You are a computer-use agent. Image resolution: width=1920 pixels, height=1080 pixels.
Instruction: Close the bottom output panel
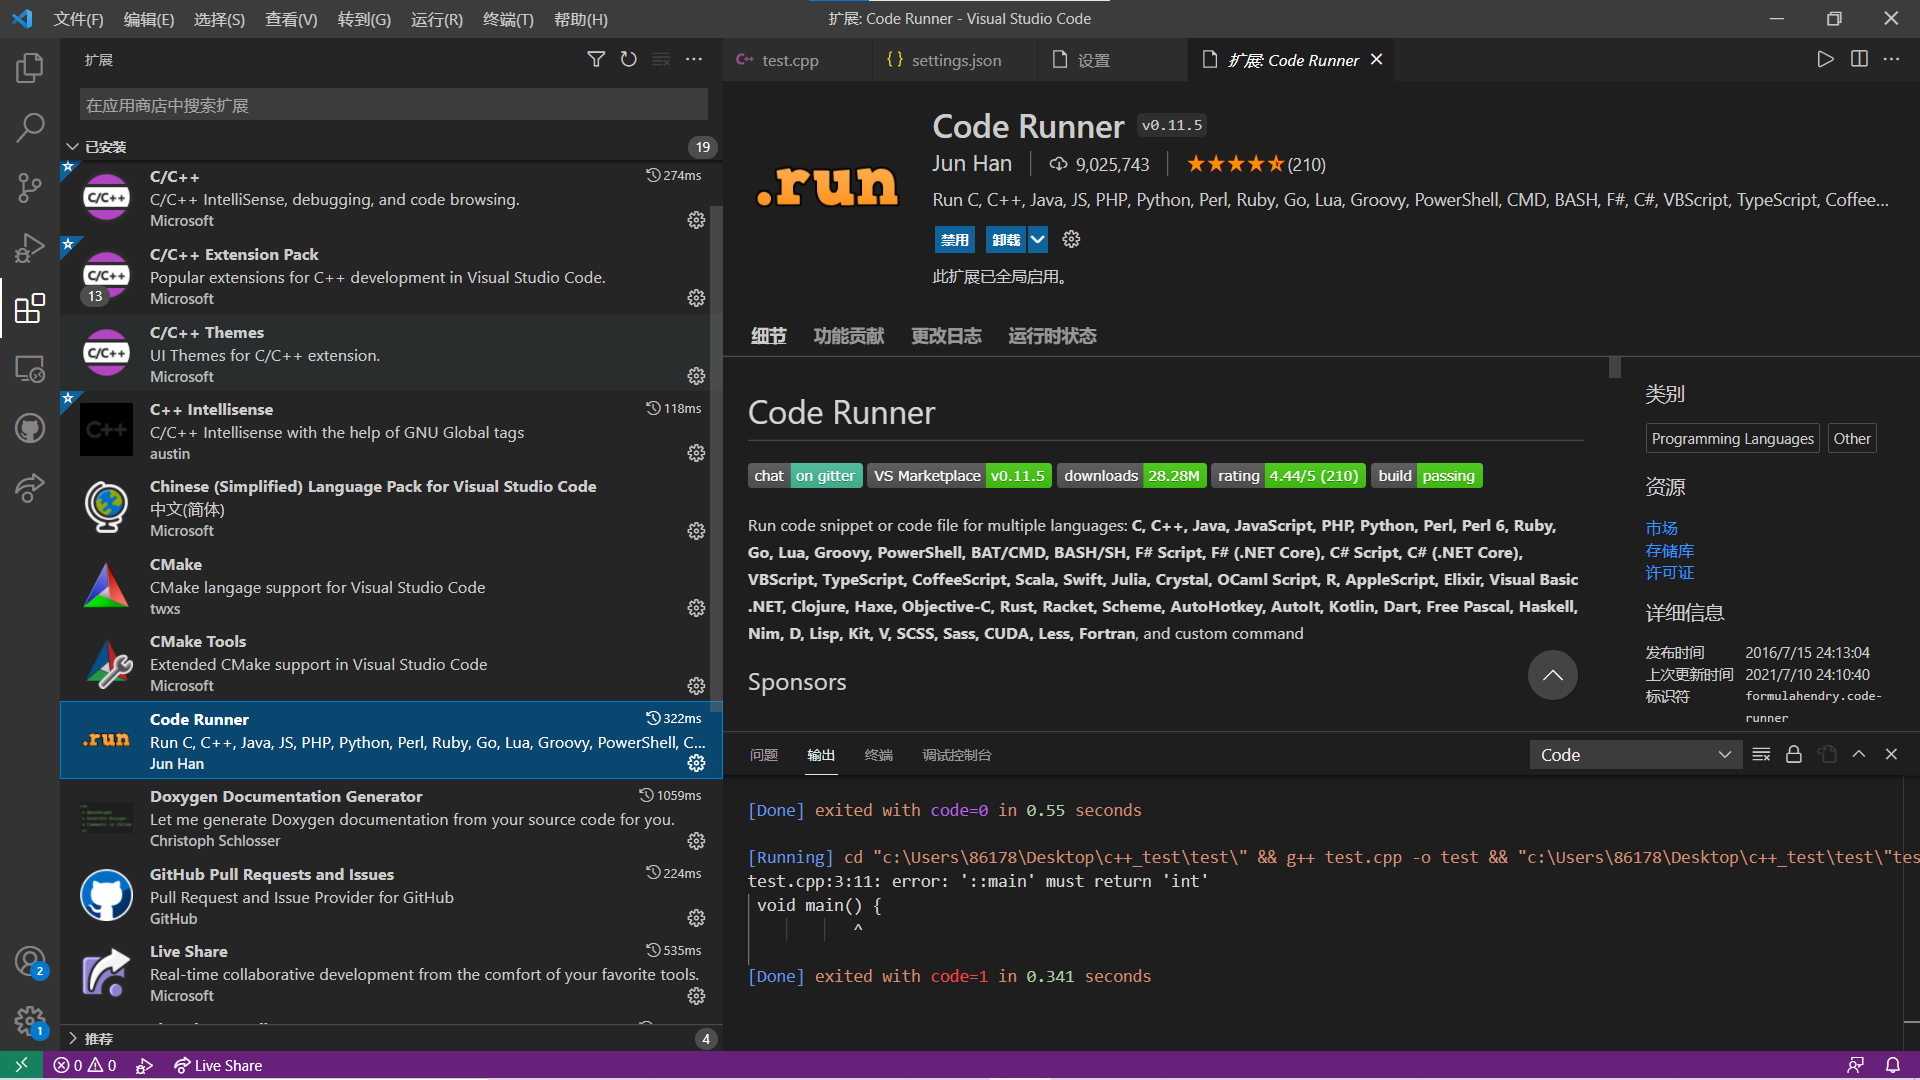1891,755
